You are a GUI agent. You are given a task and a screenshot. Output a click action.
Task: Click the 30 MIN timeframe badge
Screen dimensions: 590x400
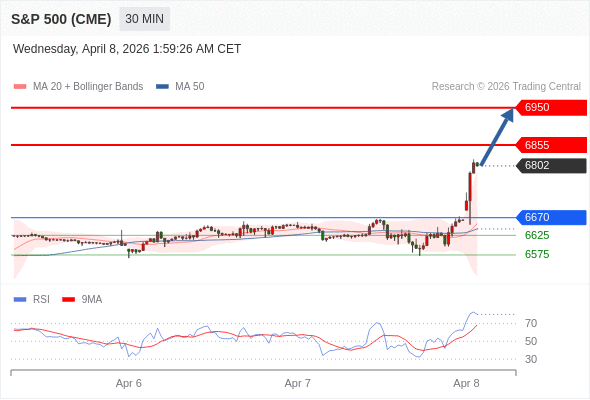pos(144,19)
